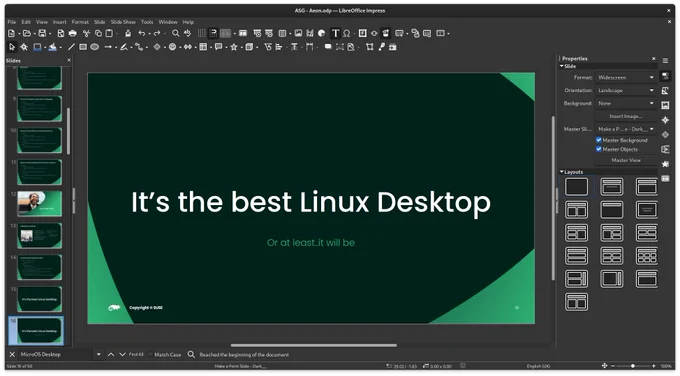Click the Insert Text Box T icon
Screen dimensions: 680x376
[x=335, y=33]
